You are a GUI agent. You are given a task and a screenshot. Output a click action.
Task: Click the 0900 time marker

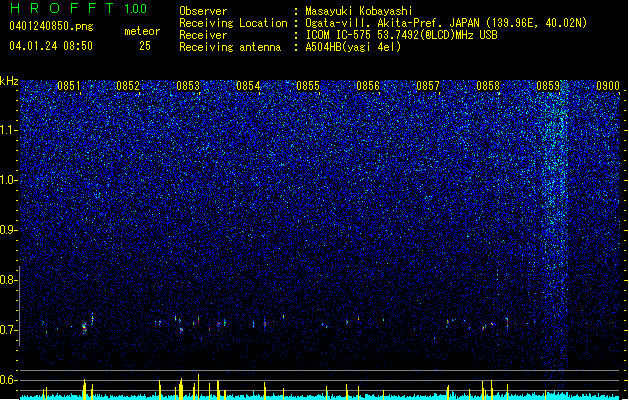[608, 86]
